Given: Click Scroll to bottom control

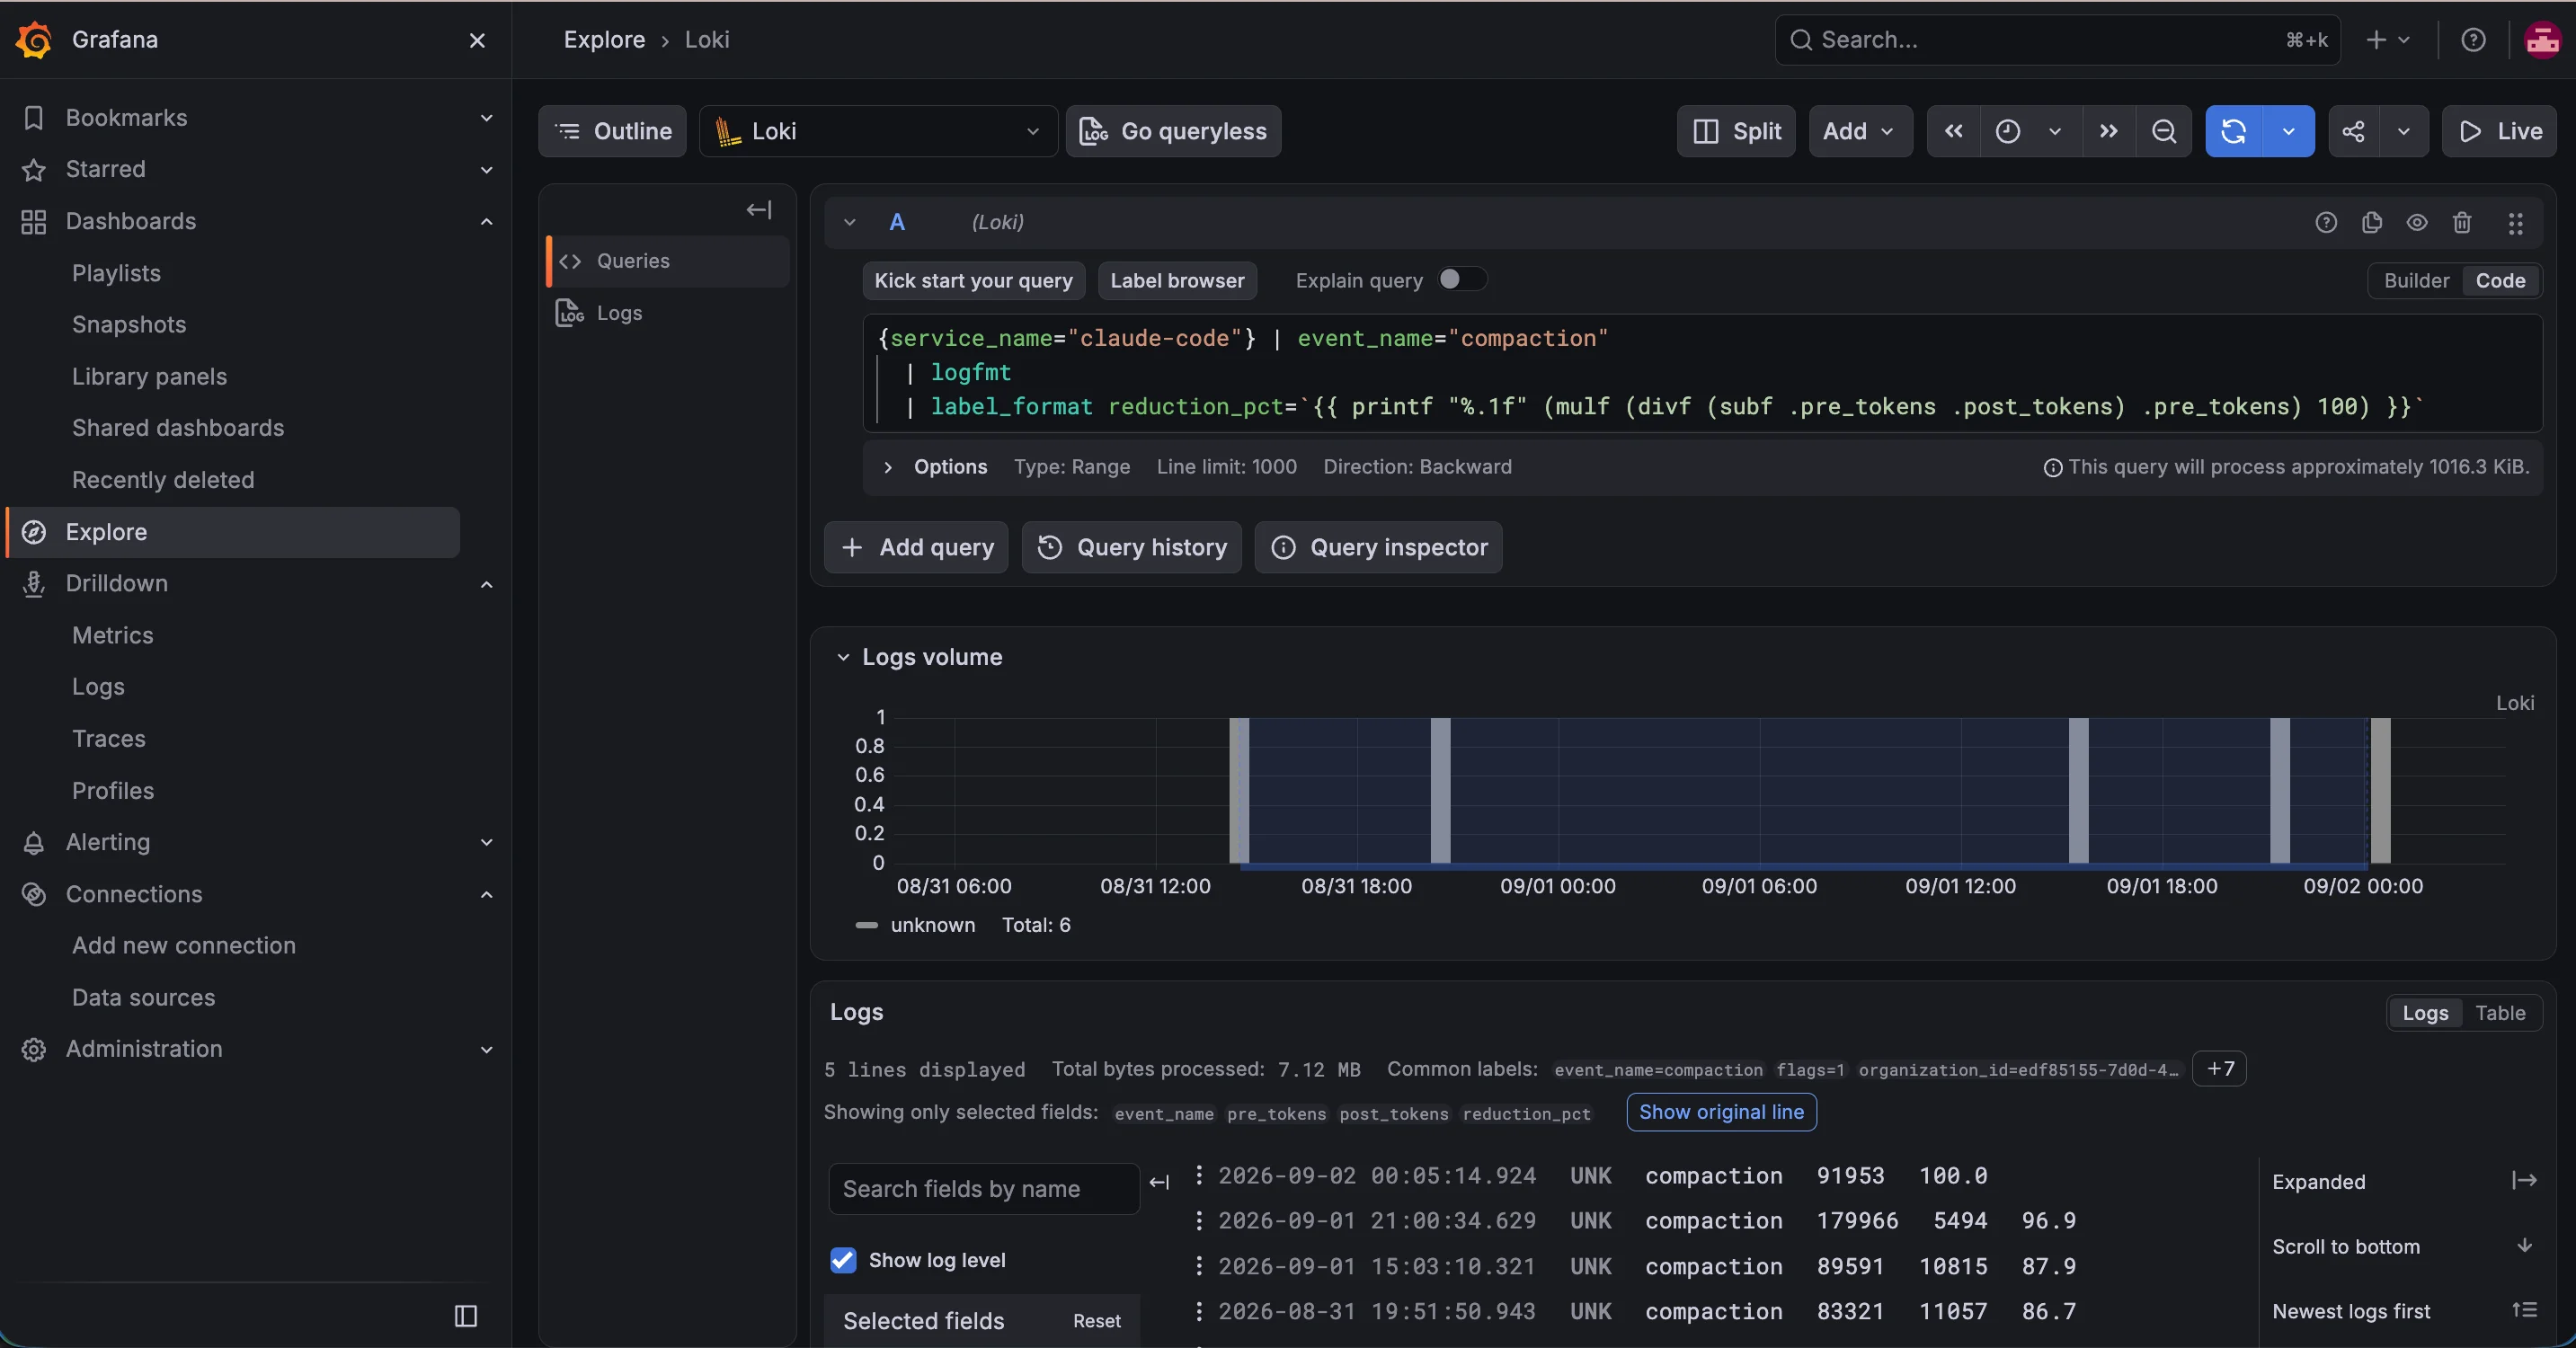Looking at the screenshot, I should [x=2405, y=1247].
